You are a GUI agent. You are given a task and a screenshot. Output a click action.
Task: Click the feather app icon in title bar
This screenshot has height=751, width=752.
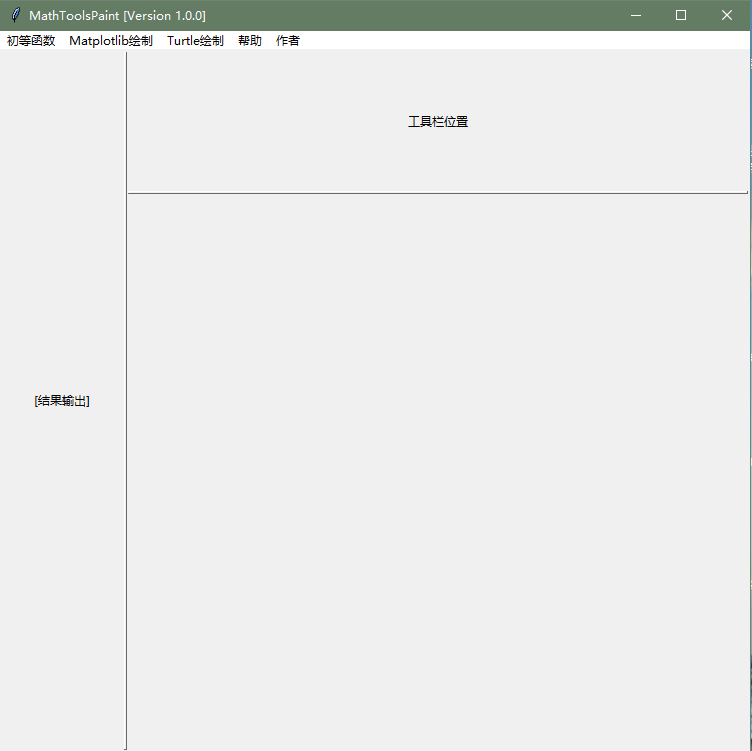point(16,15)
